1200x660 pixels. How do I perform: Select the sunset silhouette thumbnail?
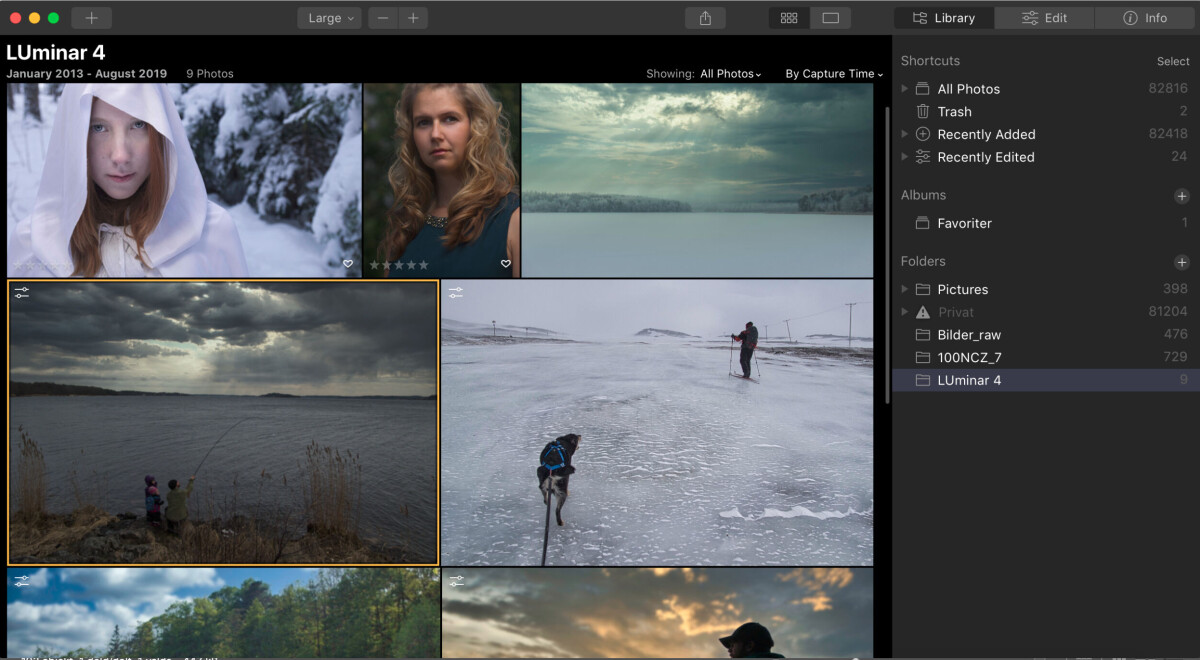(657, 613)
